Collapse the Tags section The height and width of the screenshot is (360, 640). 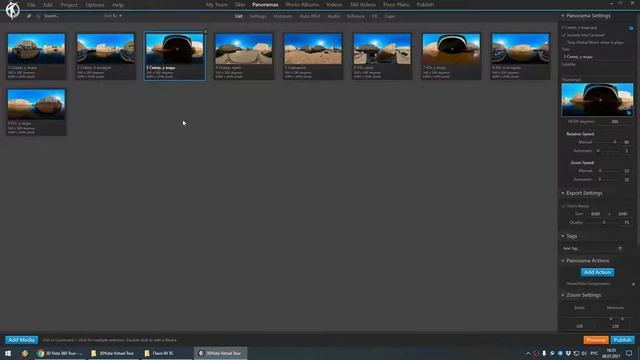click(x=563, y=236)
